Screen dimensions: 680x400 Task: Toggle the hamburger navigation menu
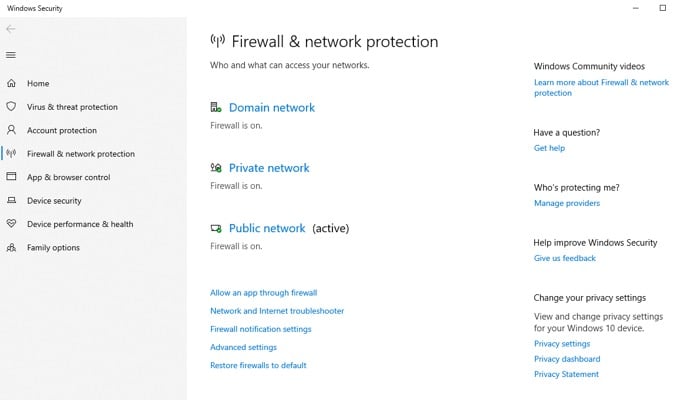(x=11, y=55)
